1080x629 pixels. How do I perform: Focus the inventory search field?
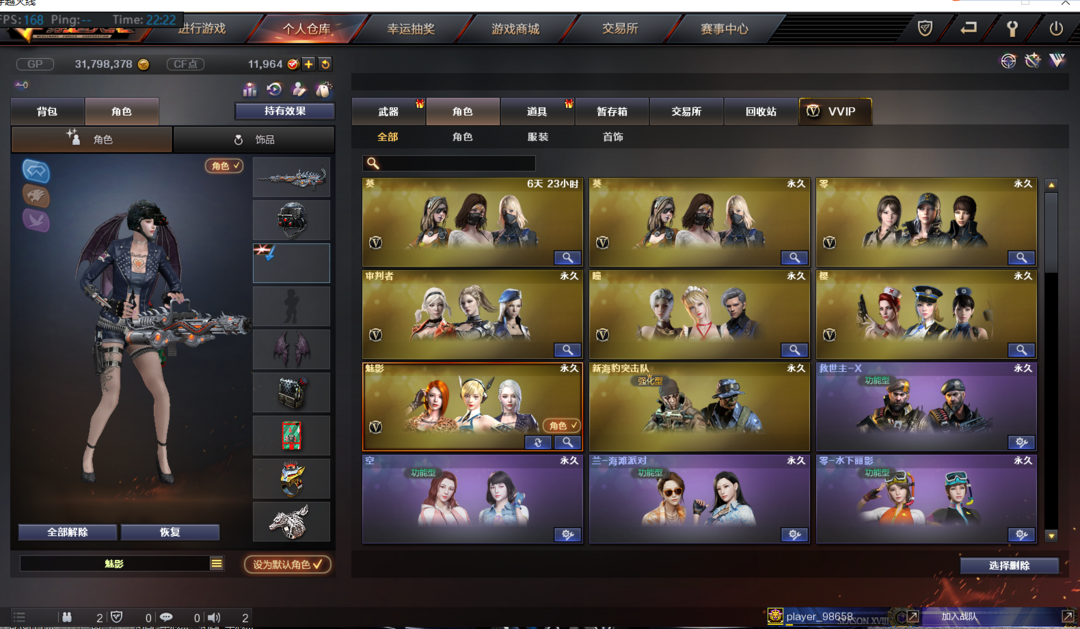coord(449,163)
